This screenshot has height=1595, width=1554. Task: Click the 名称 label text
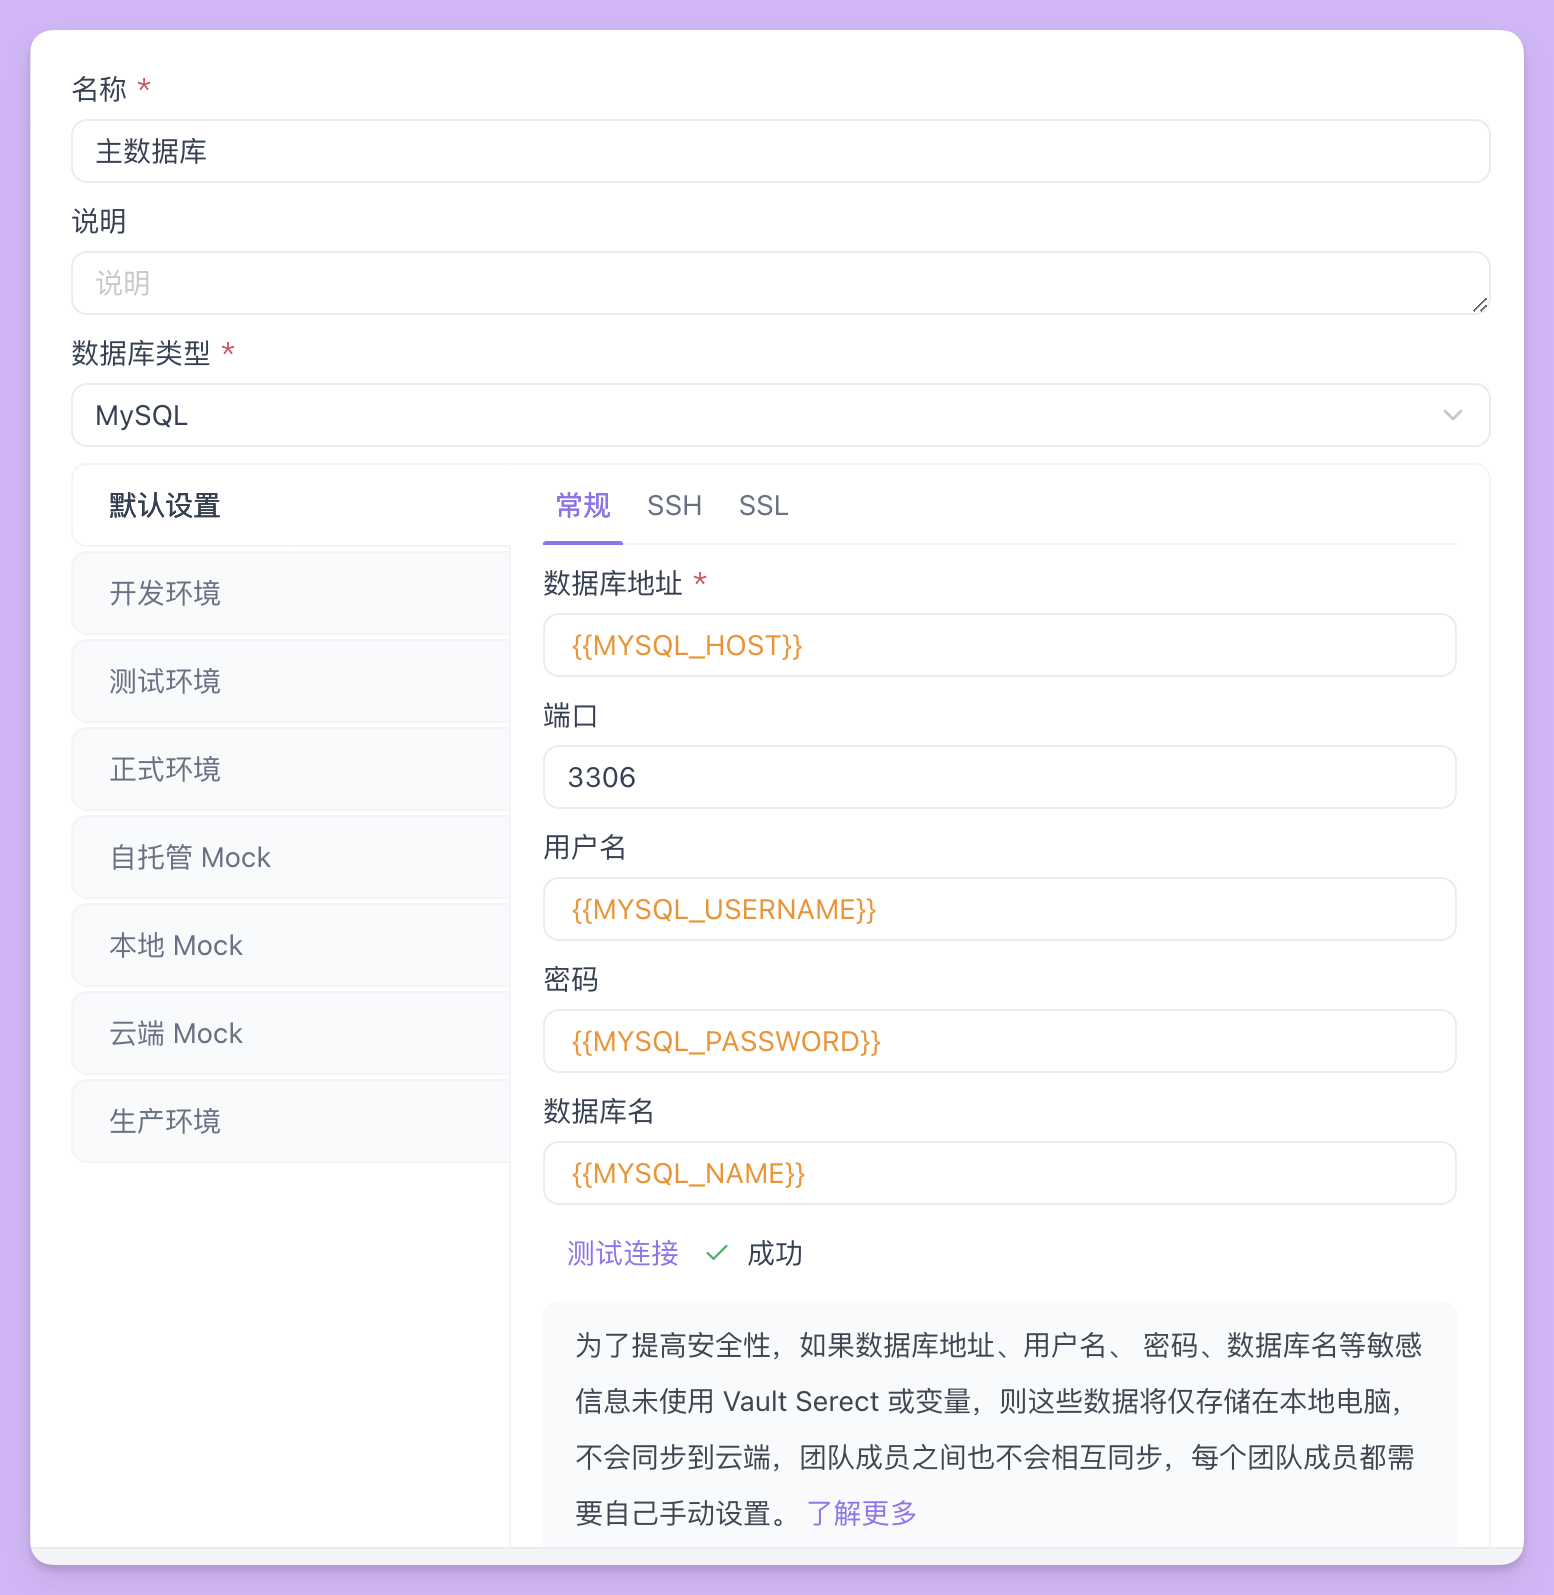pos(99,89)
